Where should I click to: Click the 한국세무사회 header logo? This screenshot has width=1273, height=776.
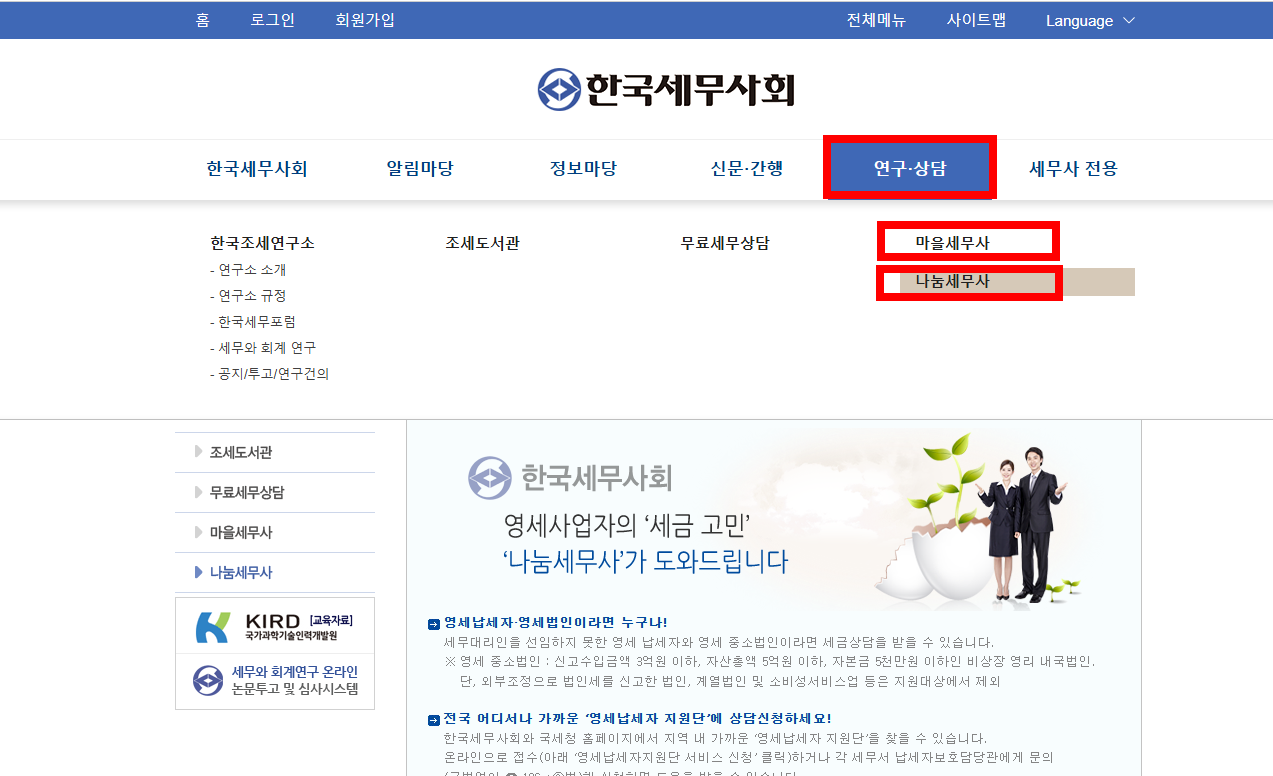click(x=666, y=89)
